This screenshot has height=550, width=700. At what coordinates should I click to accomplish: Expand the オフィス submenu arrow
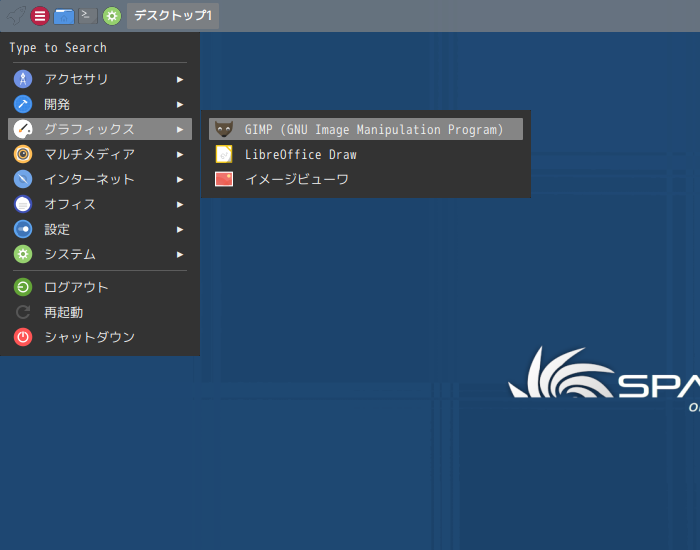180,204
